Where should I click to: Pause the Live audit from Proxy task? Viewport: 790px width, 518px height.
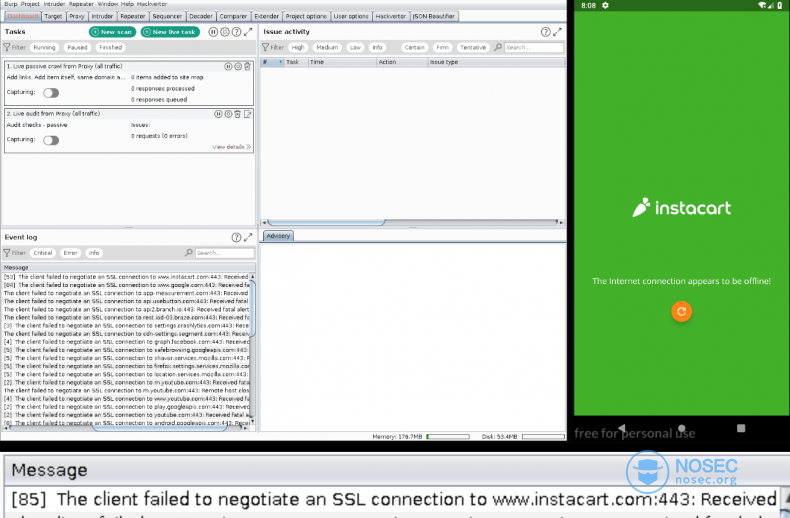pos(218,114)
